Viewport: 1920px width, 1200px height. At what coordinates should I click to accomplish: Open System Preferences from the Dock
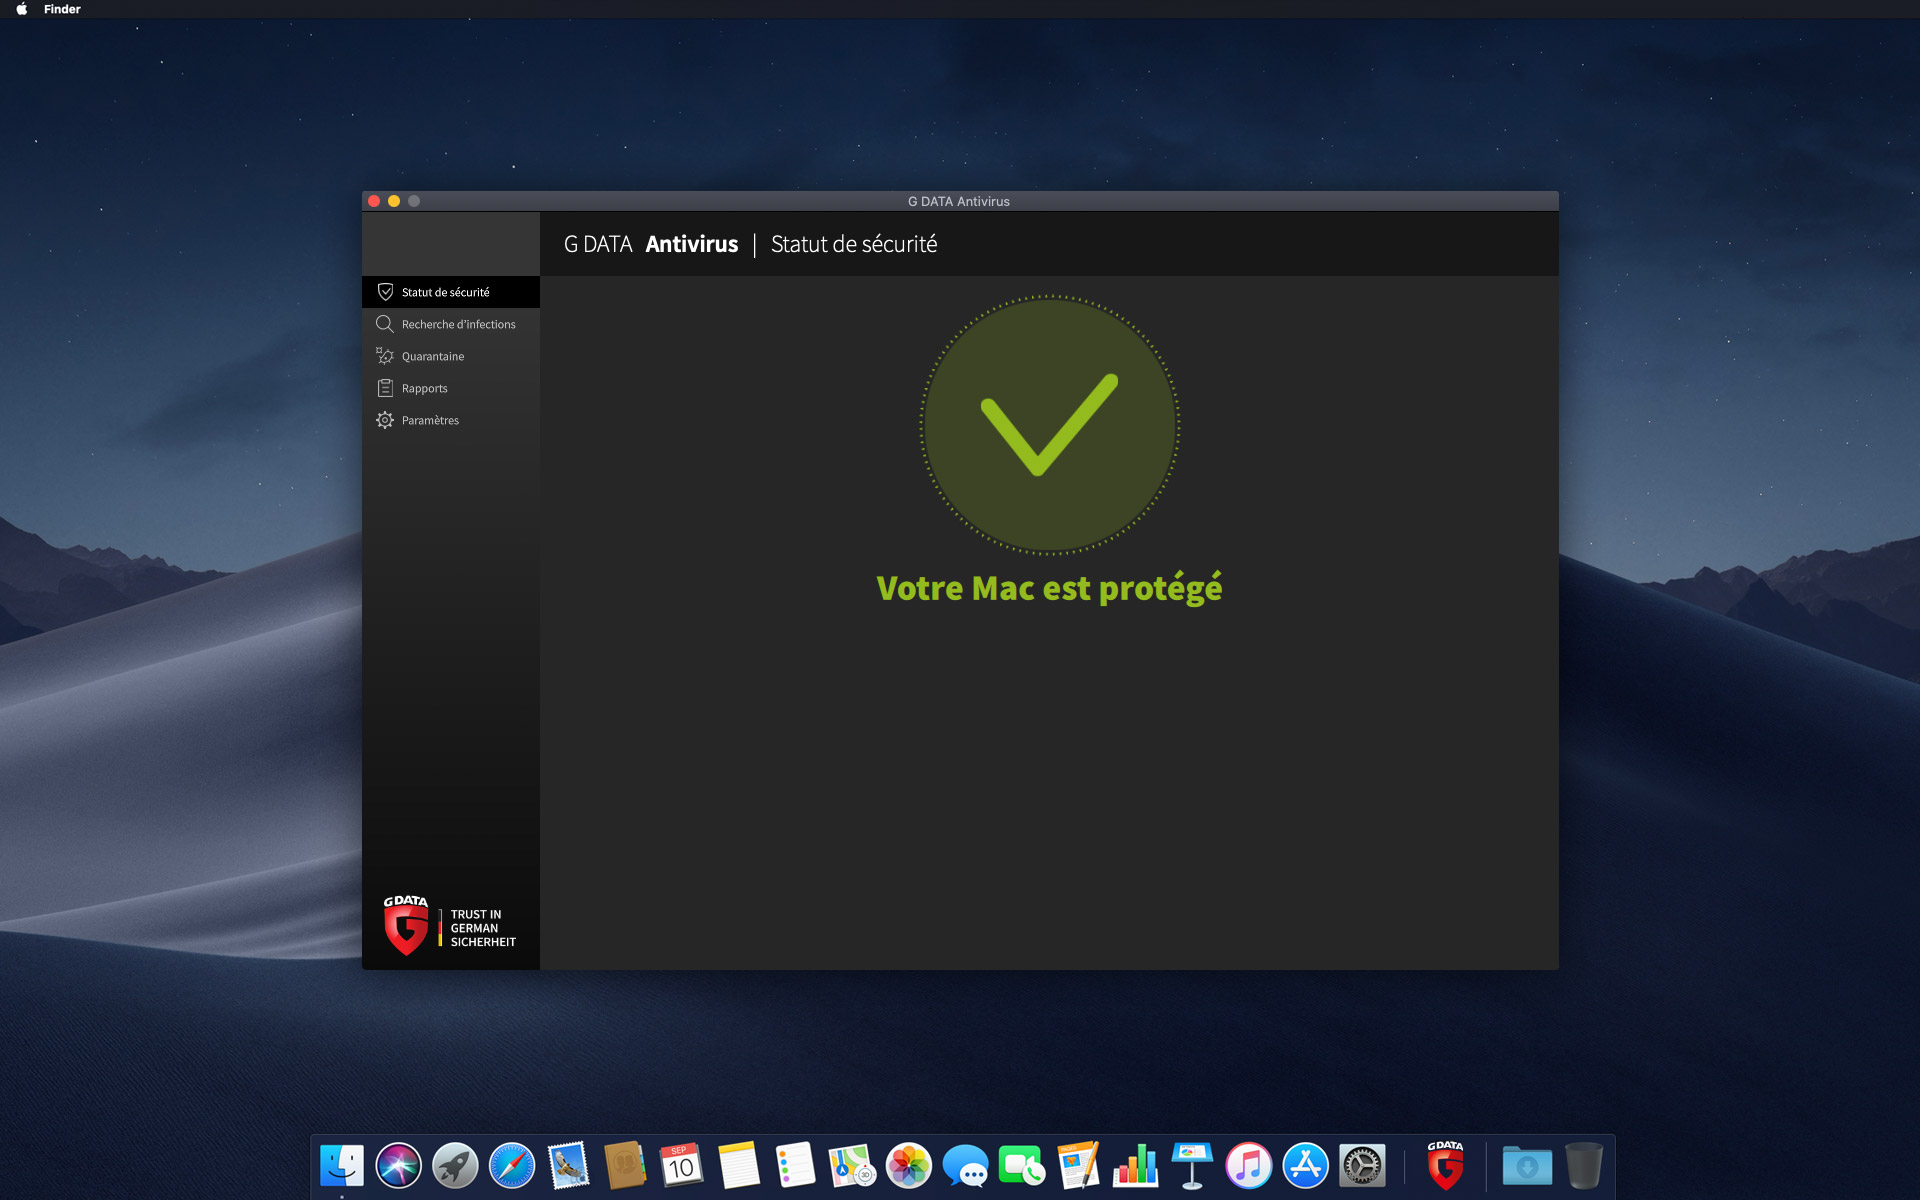click(1362, 1166)
